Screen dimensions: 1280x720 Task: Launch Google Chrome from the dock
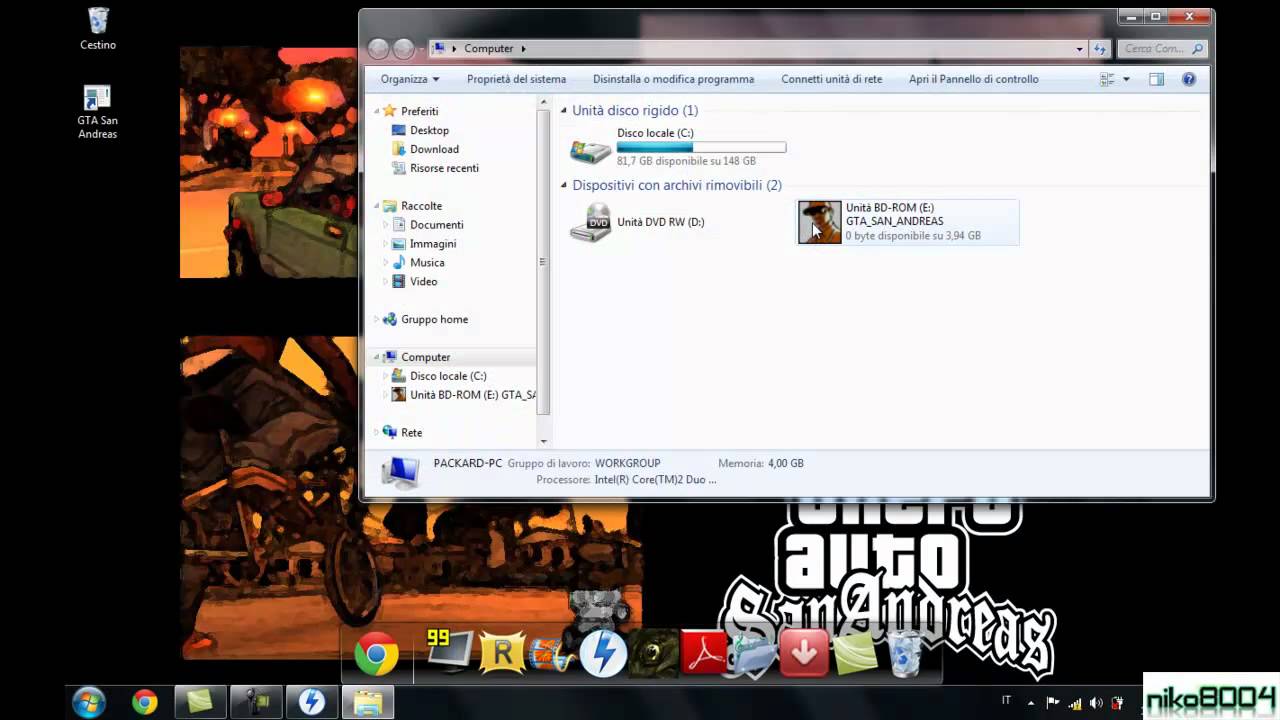click(x=376, y=655)
